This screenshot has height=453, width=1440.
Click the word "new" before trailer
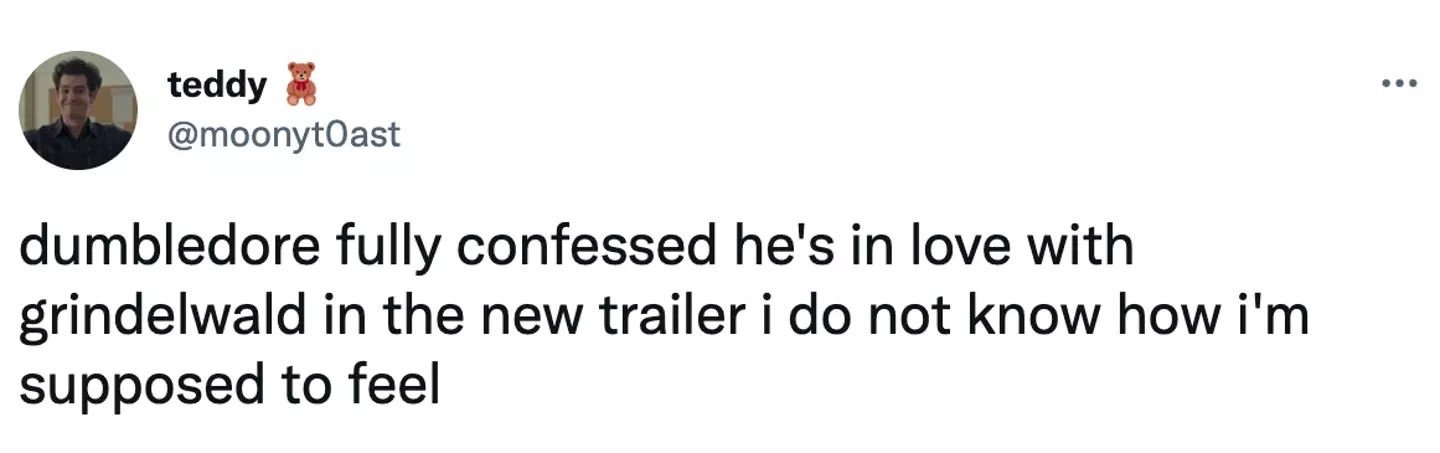coord(539,317)
